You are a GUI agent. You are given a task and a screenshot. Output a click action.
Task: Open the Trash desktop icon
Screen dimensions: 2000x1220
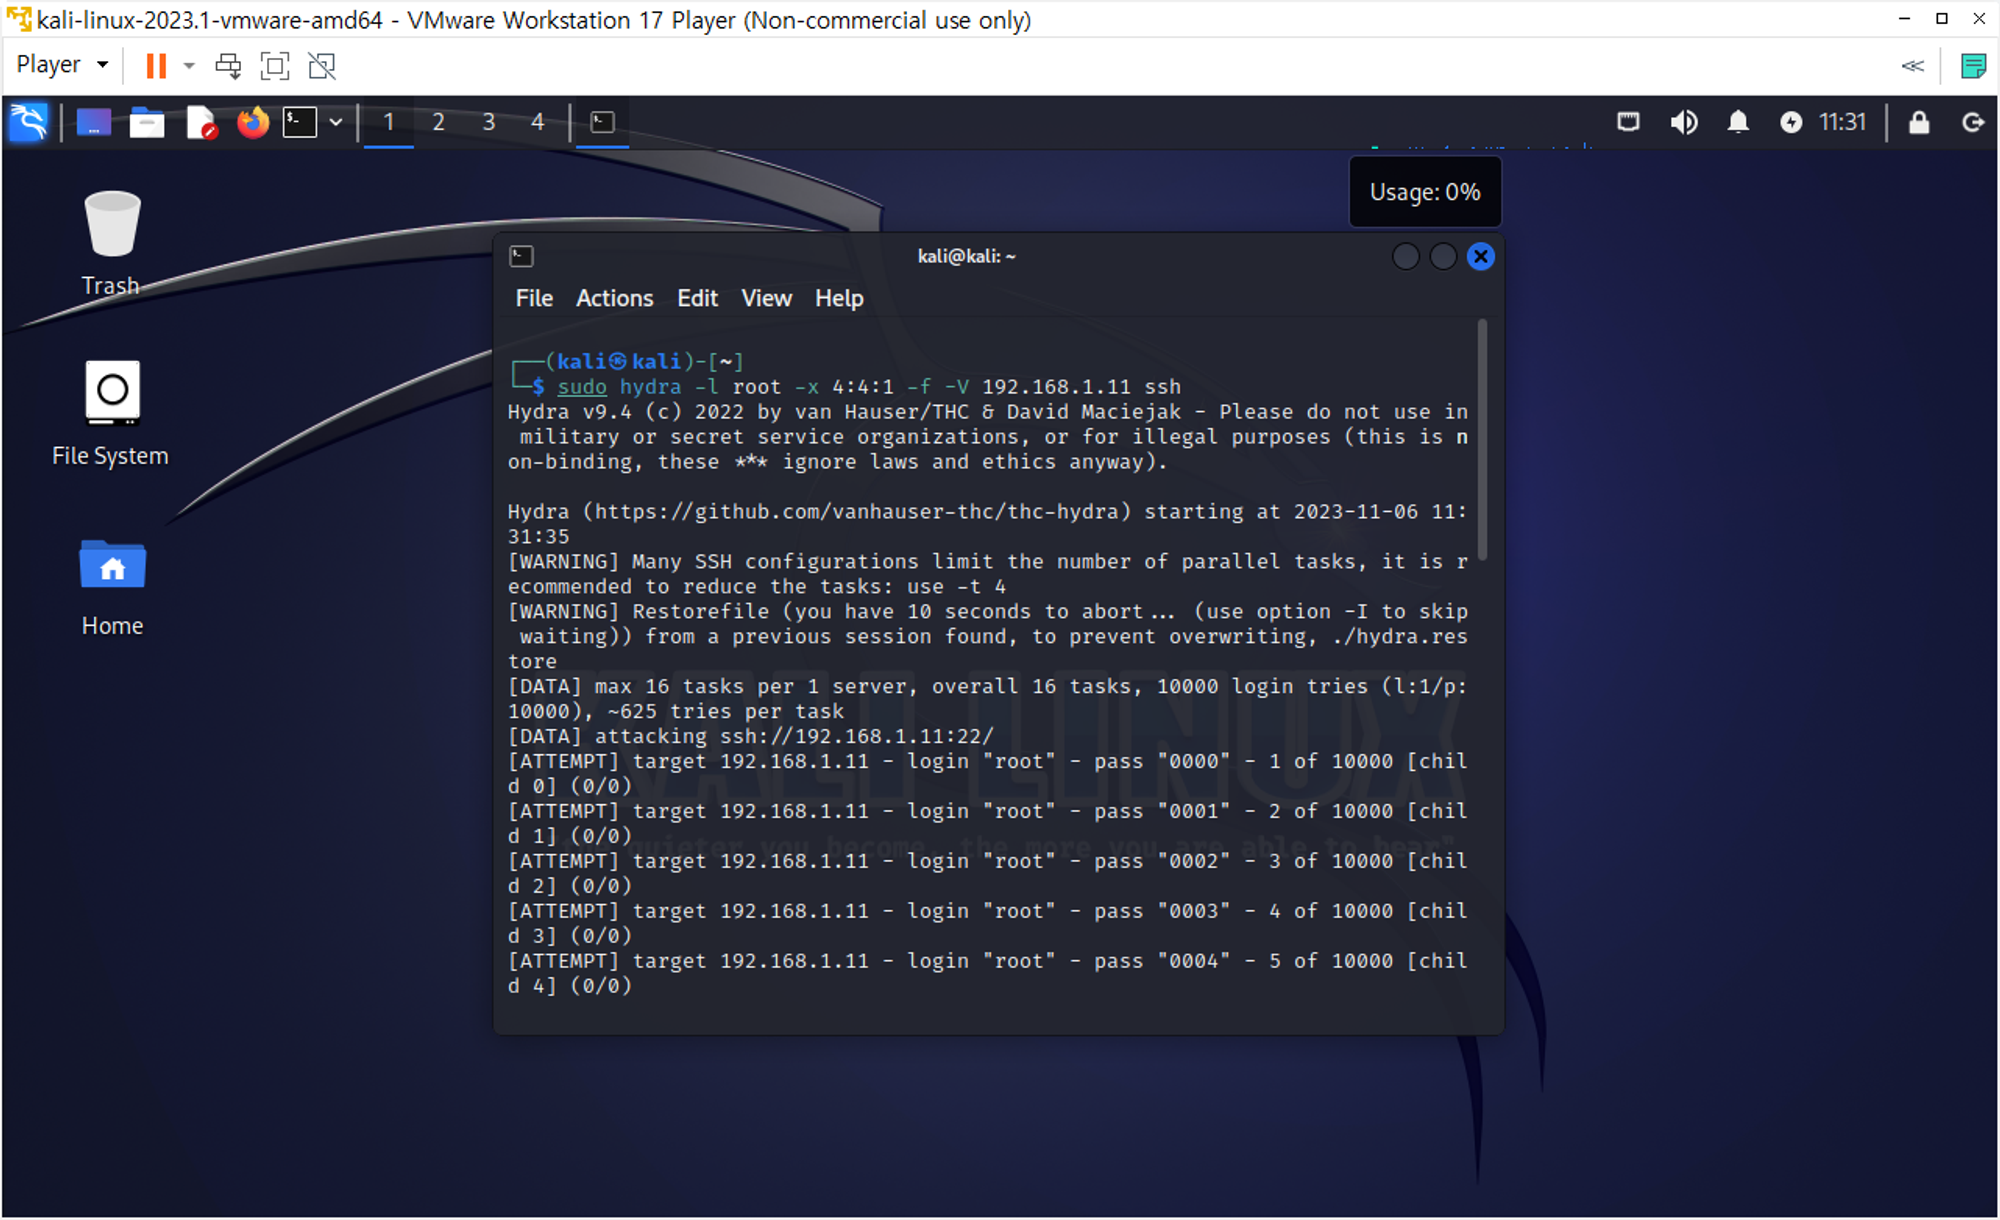coord(111,243)
